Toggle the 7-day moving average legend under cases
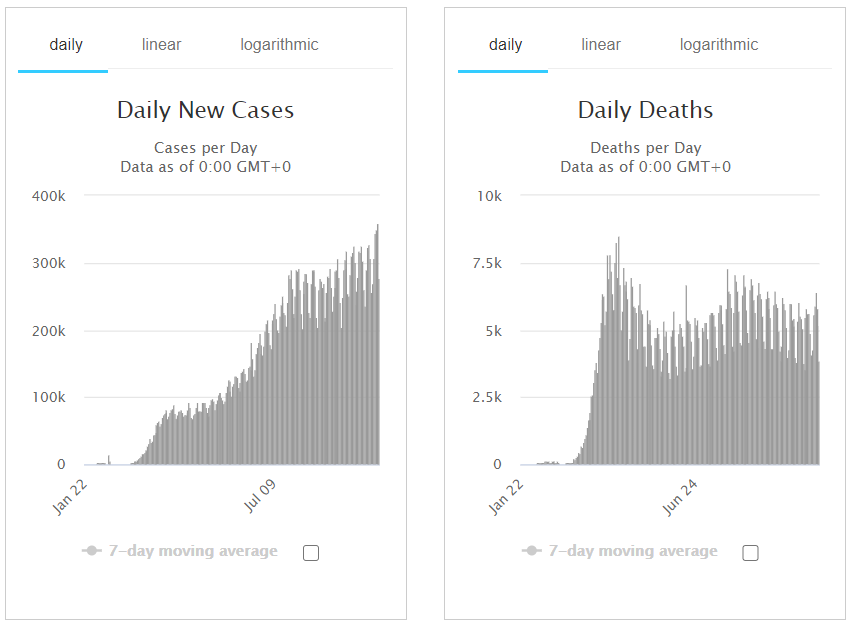The height and width of the screenshot is (628, 851). pyautogui.click(x=194, y=551)
